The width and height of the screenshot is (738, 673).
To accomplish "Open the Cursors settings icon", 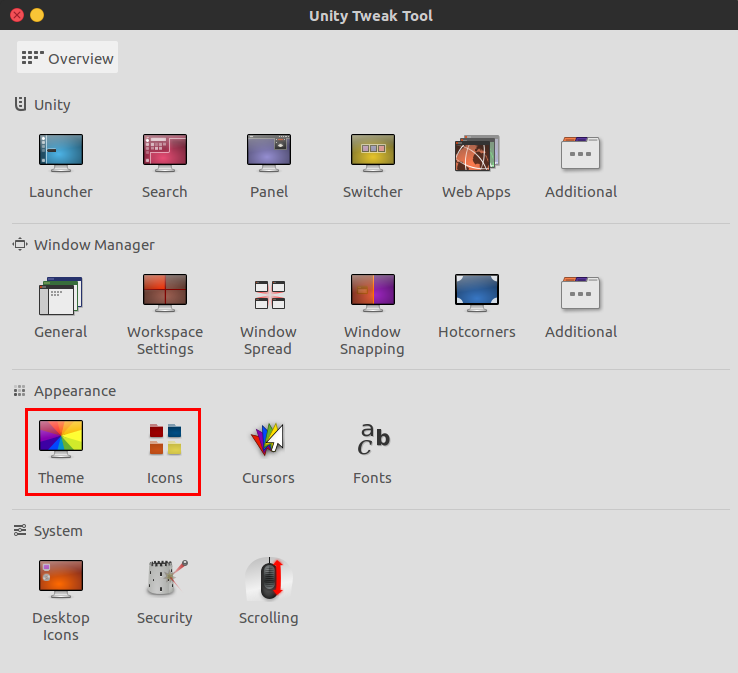I will click(268, 439).
